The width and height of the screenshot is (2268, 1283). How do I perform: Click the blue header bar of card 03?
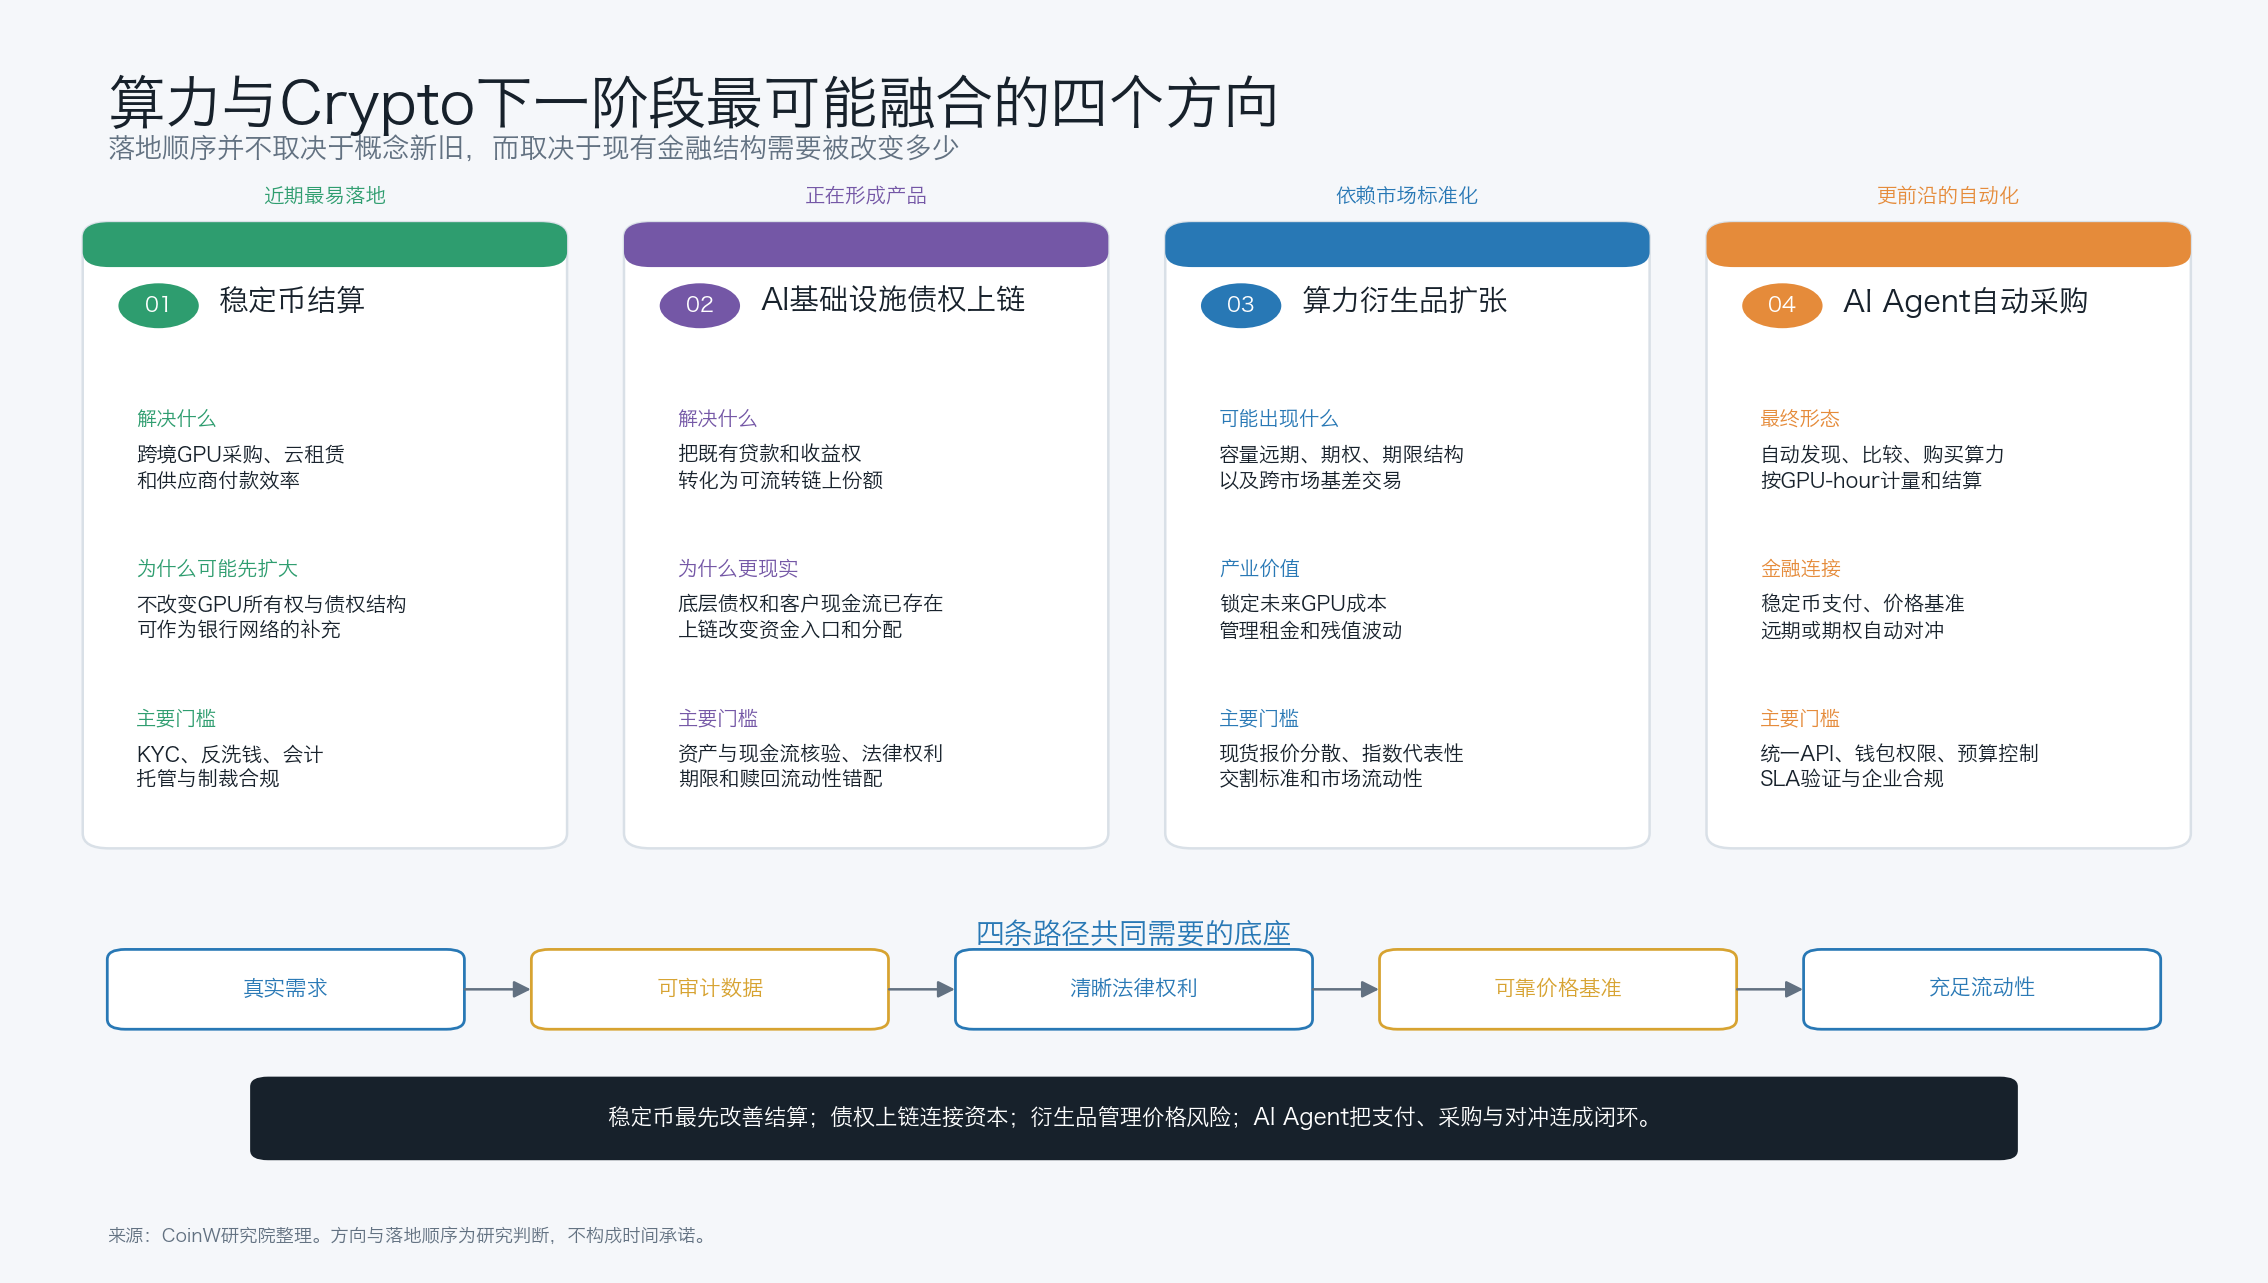[x=1407, y=244]
